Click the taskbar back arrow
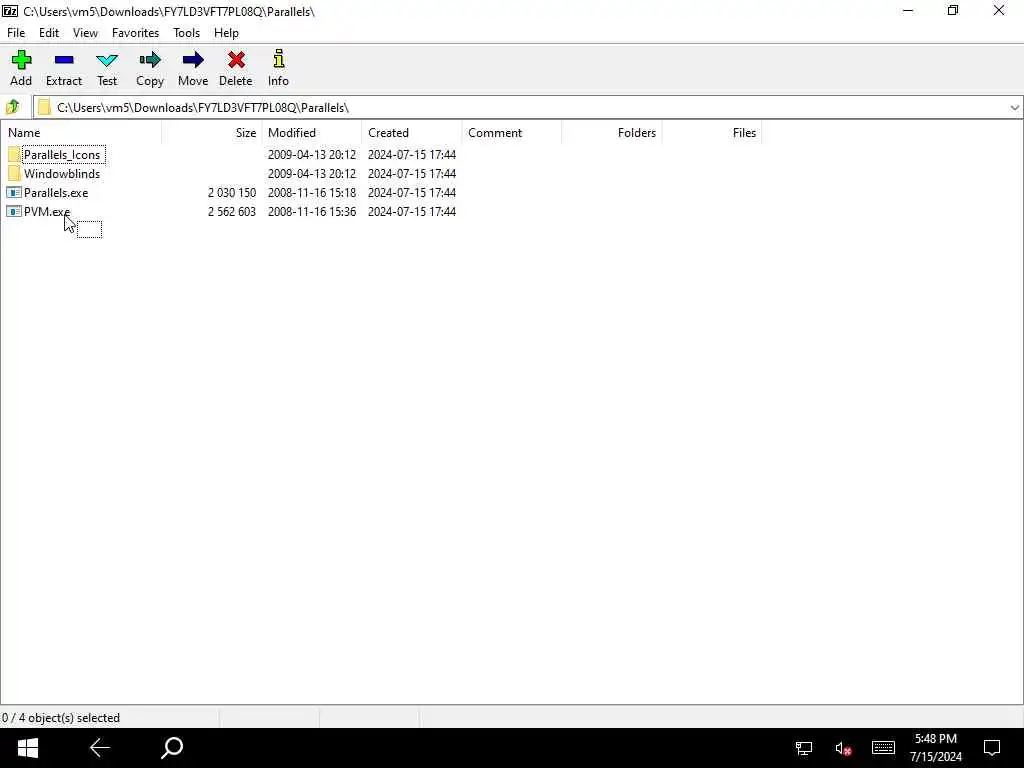Image resolution: width=1024 pixels, height=768 pixels. click(x=100, y=748)
